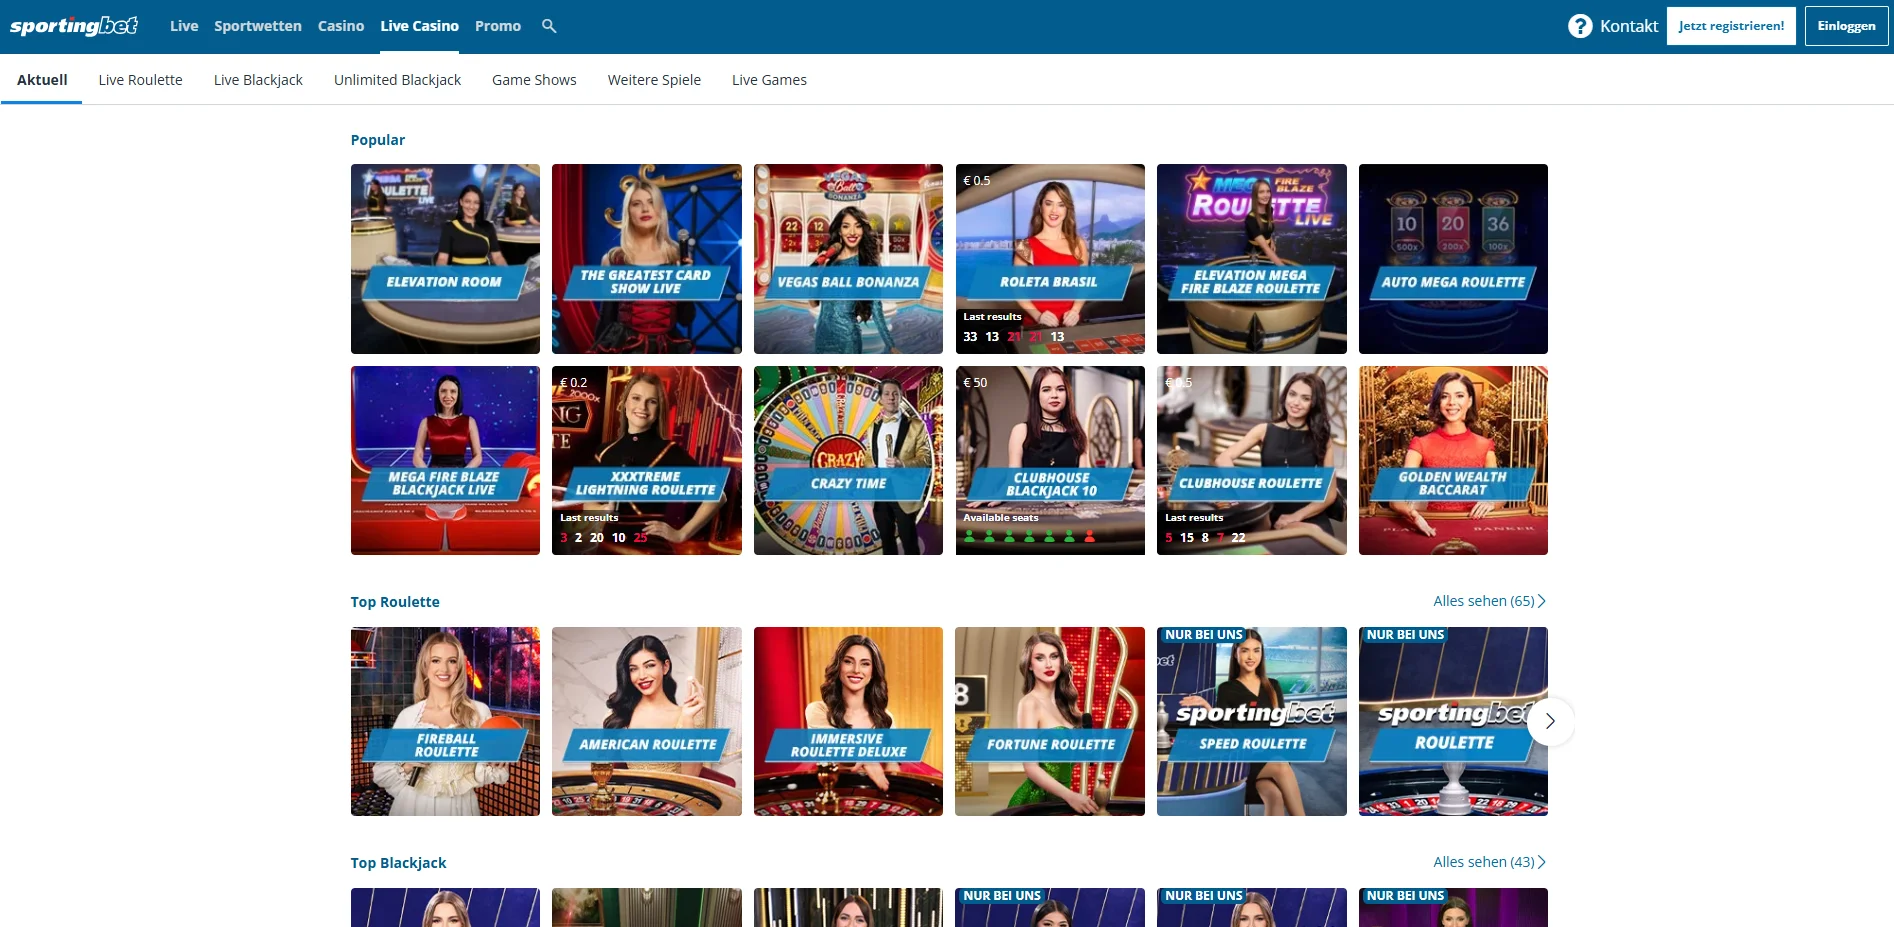Advance Top Roulette carousel with arrow
Screen dimensions: 1894x927
tap(1550, 721)
